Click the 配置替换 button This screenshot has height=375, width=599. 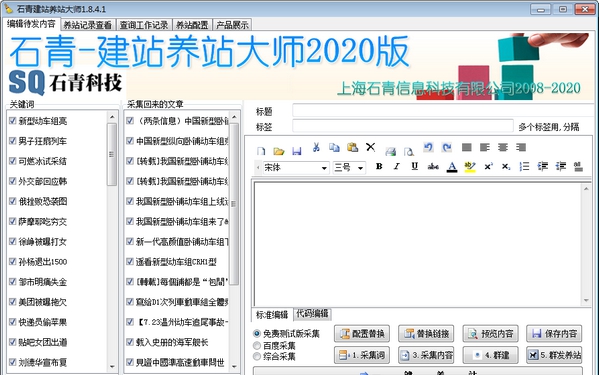coord(362,334)
